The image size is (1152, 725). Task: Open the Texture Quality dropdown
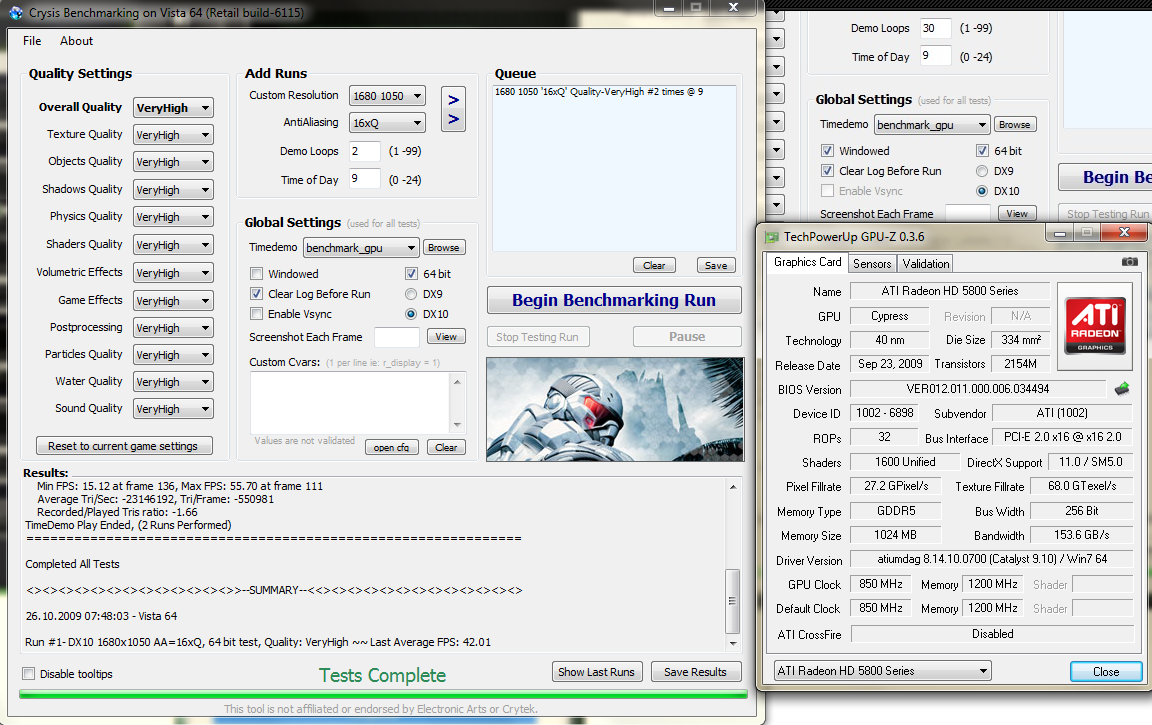(173, 135)
